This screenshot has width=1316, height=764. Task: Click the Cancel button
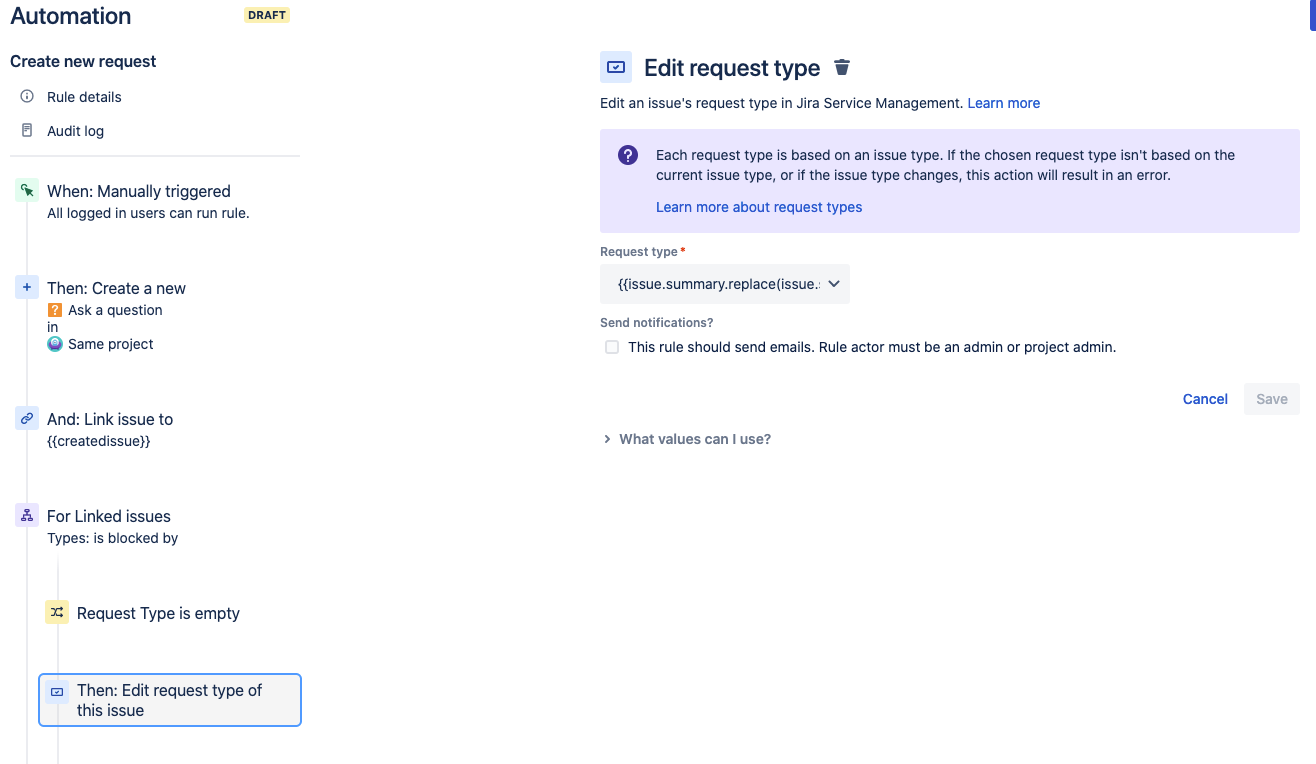click(1204, 398)
